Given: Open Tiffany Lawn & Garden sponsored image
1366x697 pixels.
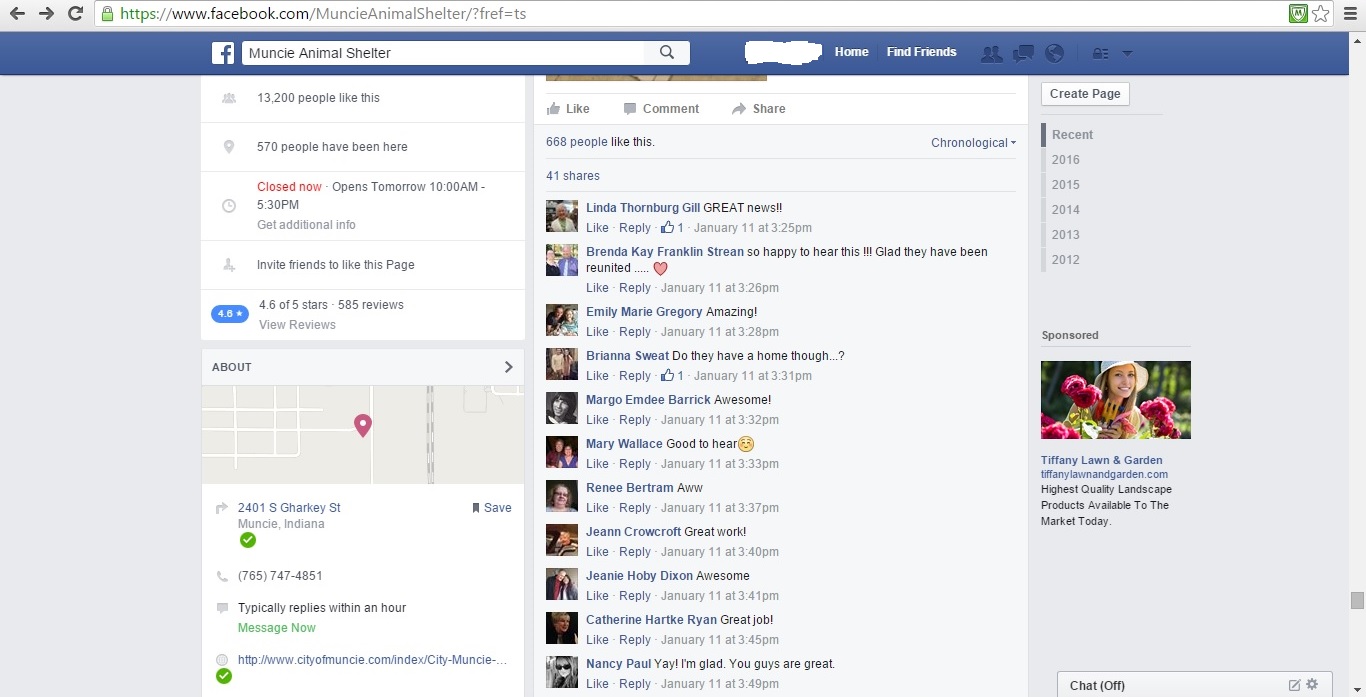Looking at the screenshot, I should pyautogui.click(x=1116, y=400).
